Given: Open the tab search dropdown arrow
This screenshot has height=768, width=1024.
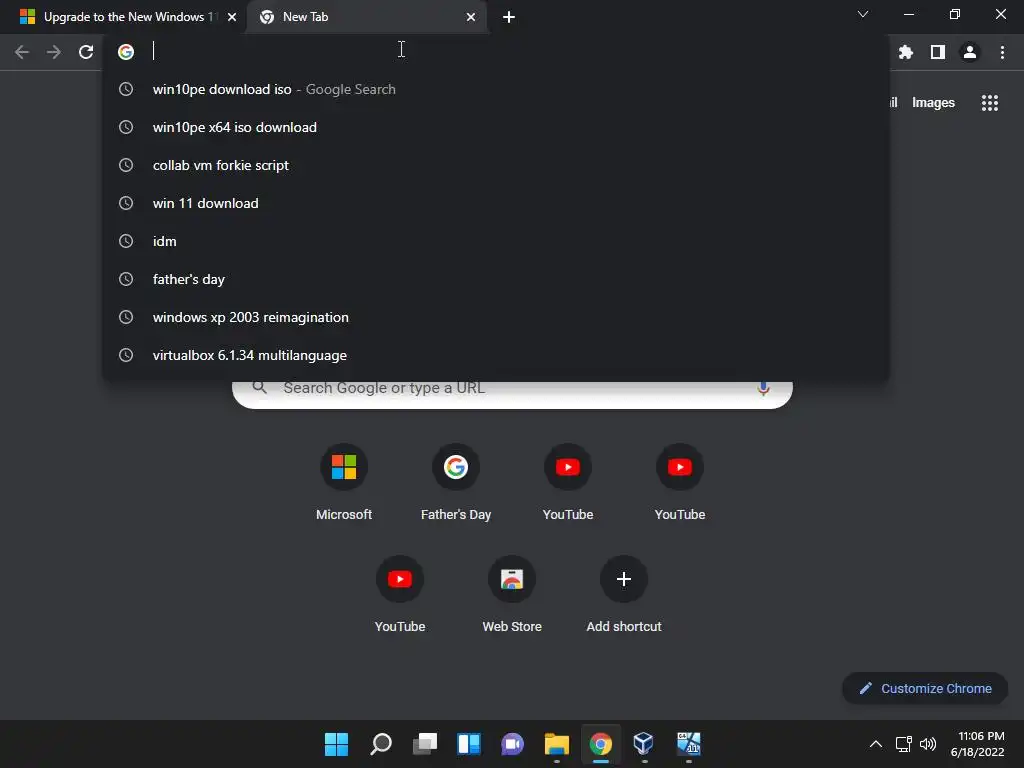Looking at the screenshot, I should tap(863, 14).
